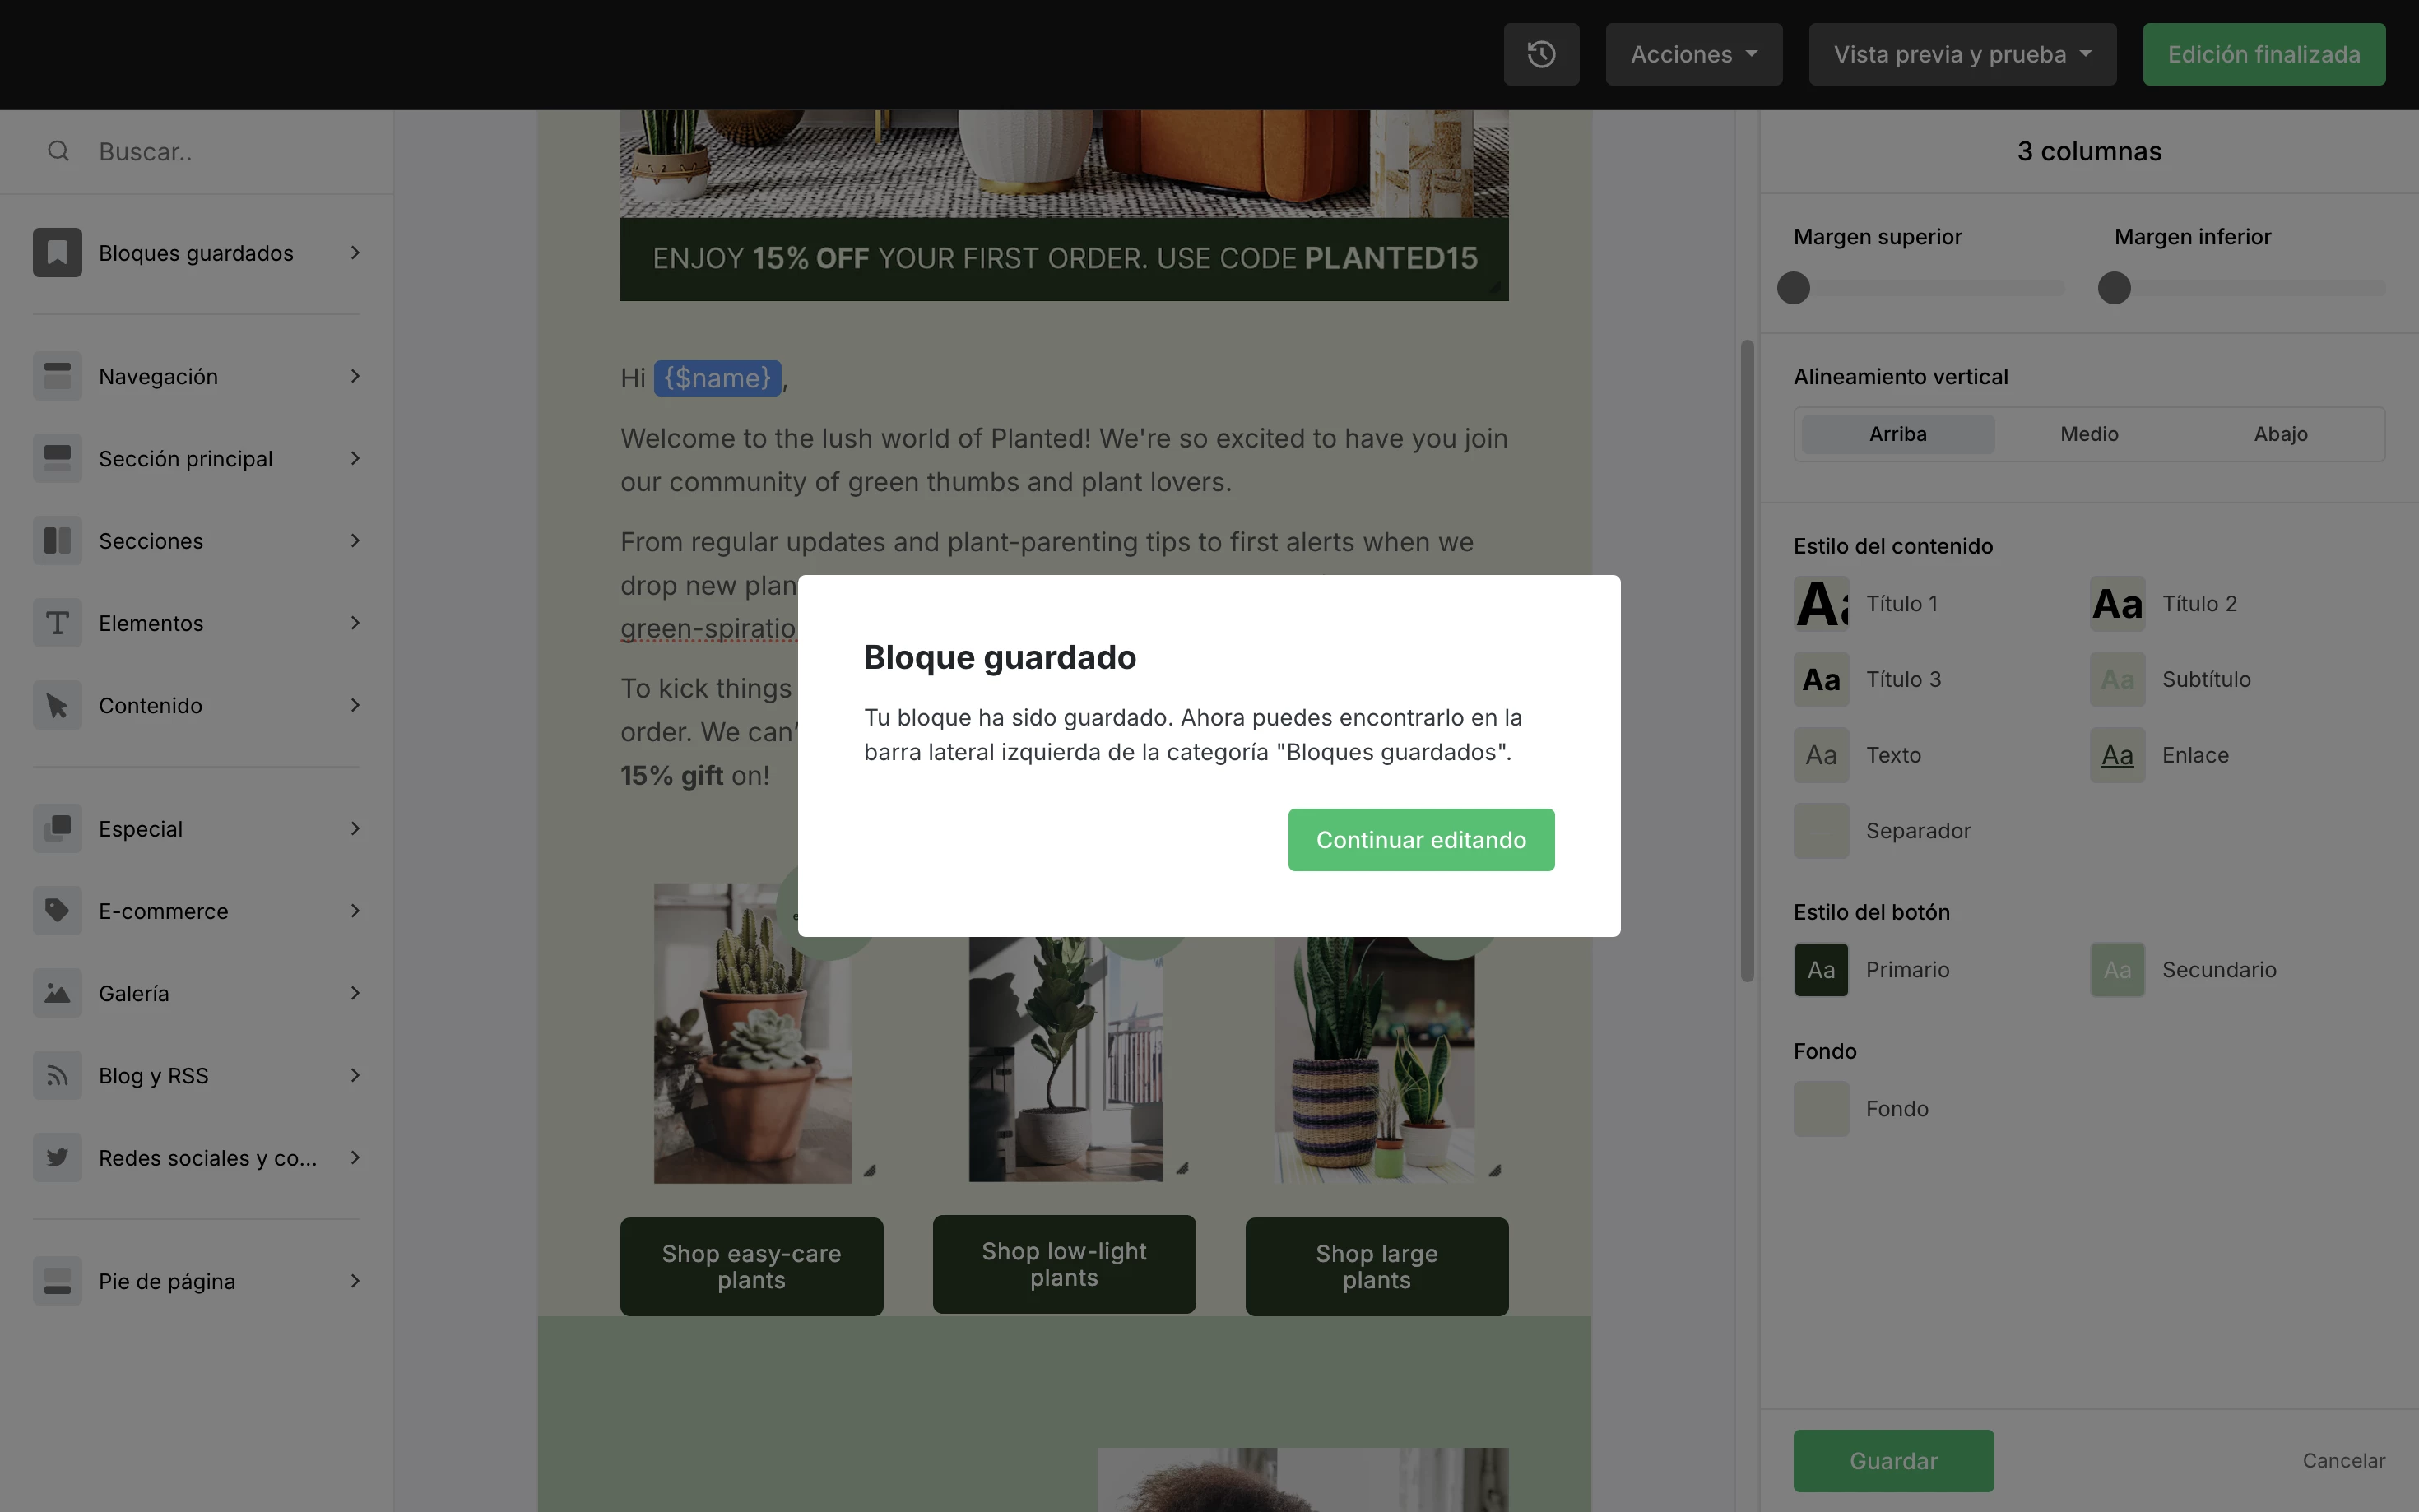The width and height of the screenshot is (2419, 1512).
Task: Click the Continuar editando button
Action: coord(1420,840)
